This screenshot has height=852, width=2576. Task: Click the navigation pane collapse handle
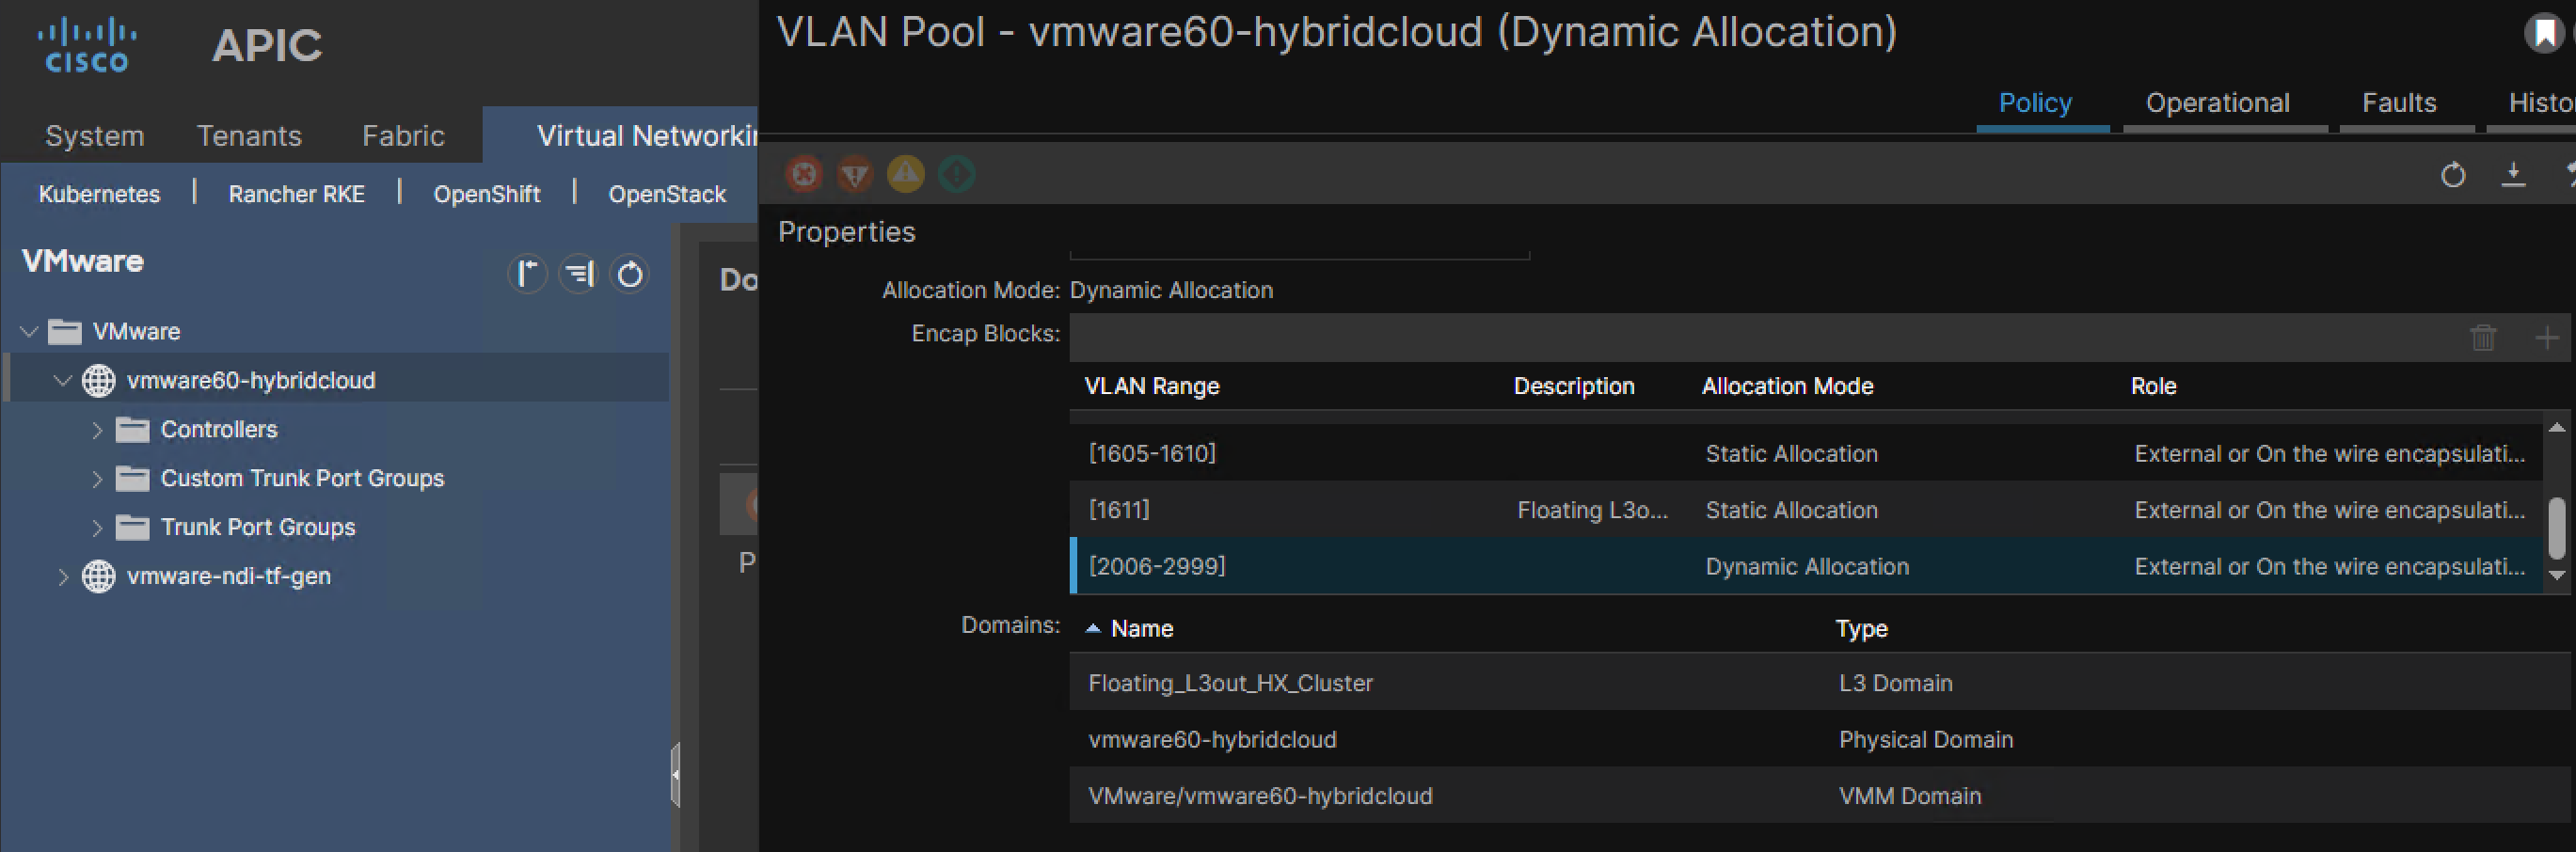pyautogui.click(x=675, y=774)
